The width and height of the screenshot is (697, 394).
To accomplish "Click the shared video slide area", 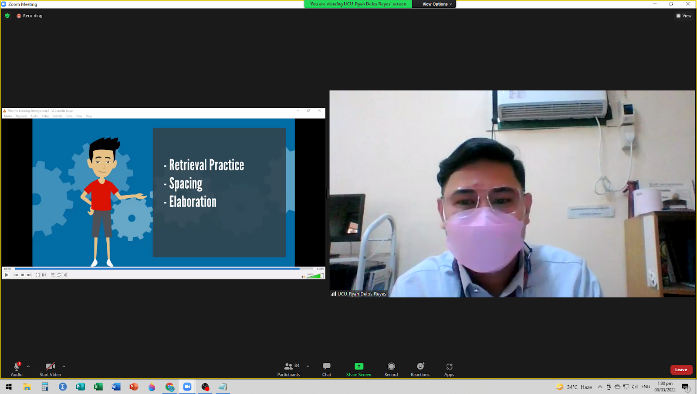I will coord(164,193).
